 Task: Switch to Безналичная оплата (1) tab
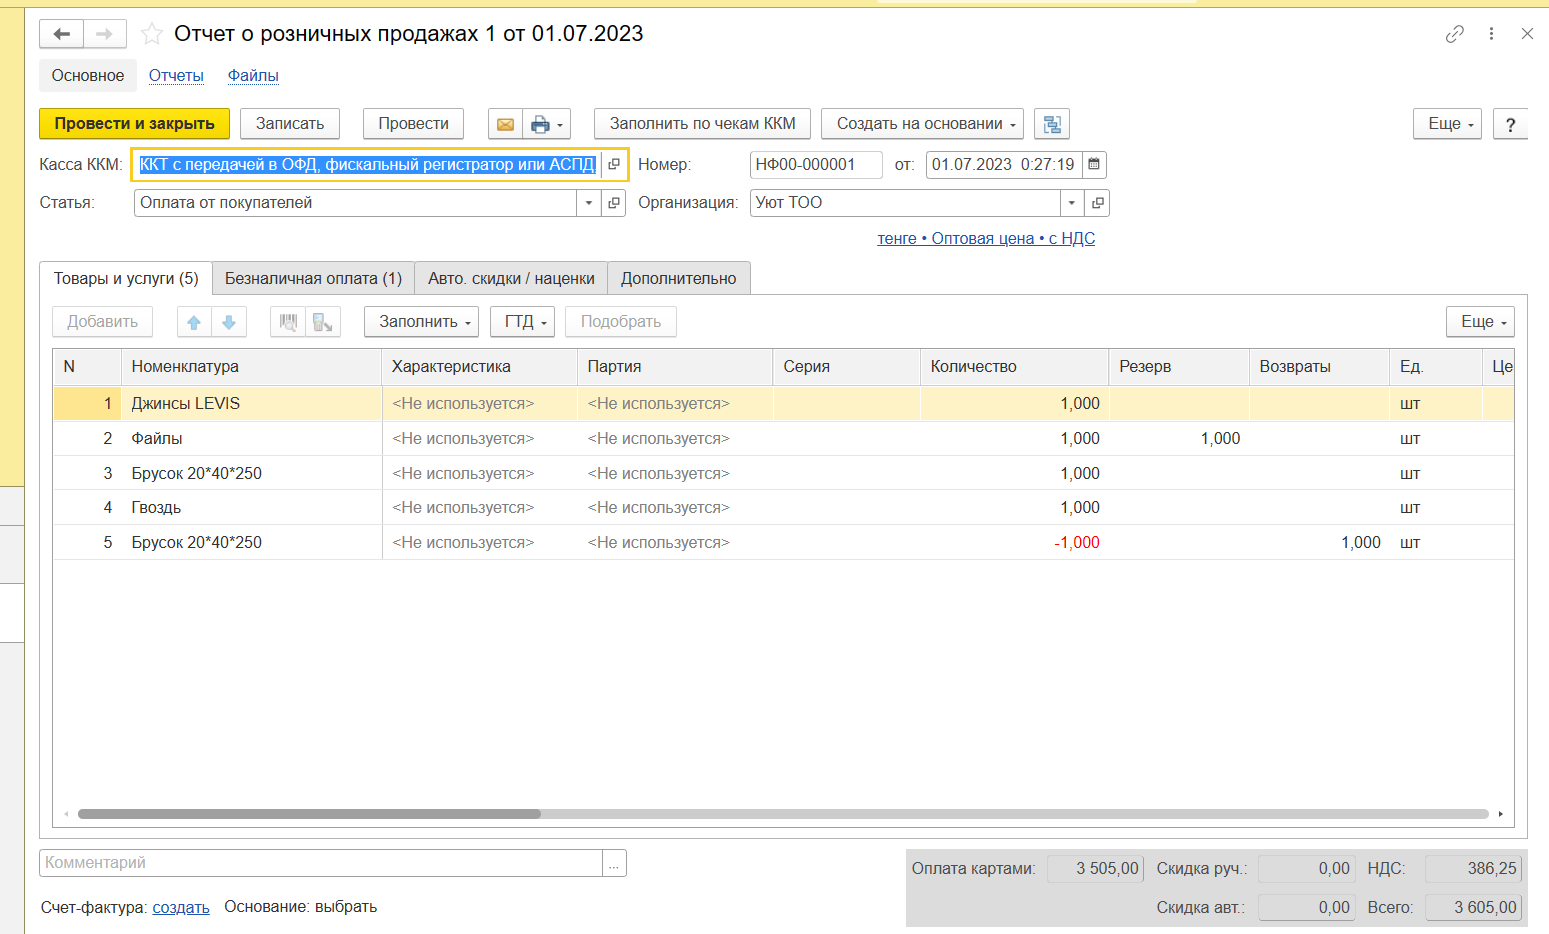tap(313, 279)
